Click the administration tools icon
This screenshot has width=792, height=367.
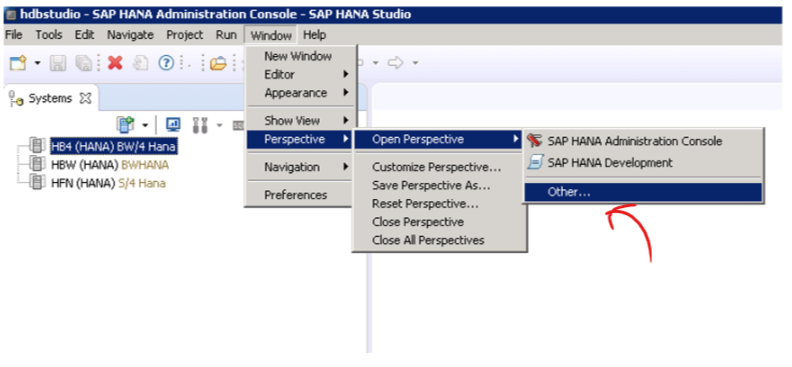click(200, 125)
